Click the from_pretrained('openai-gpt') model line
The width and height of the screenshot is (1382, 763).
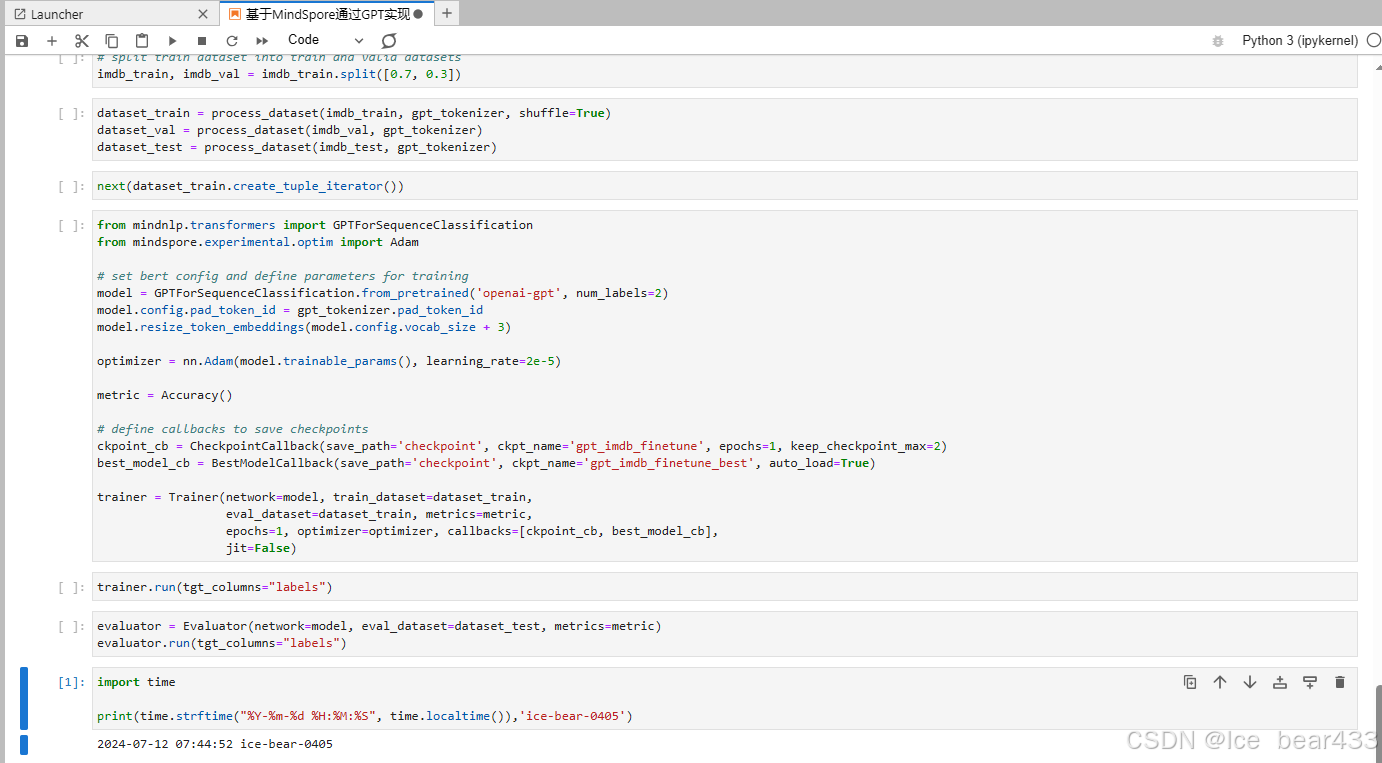click(382, 293)
